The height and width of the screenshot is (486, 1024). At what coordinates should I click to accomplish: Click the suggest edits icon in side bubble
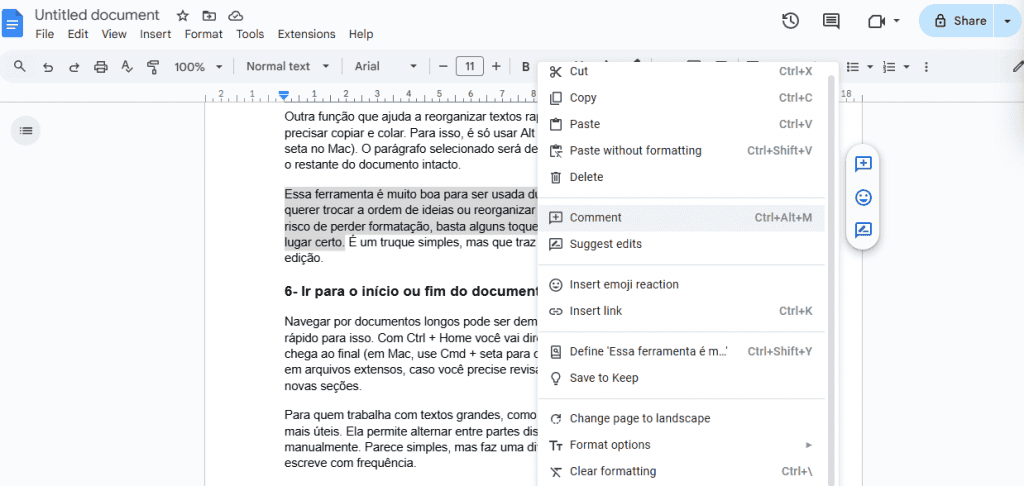click(863, 230)
